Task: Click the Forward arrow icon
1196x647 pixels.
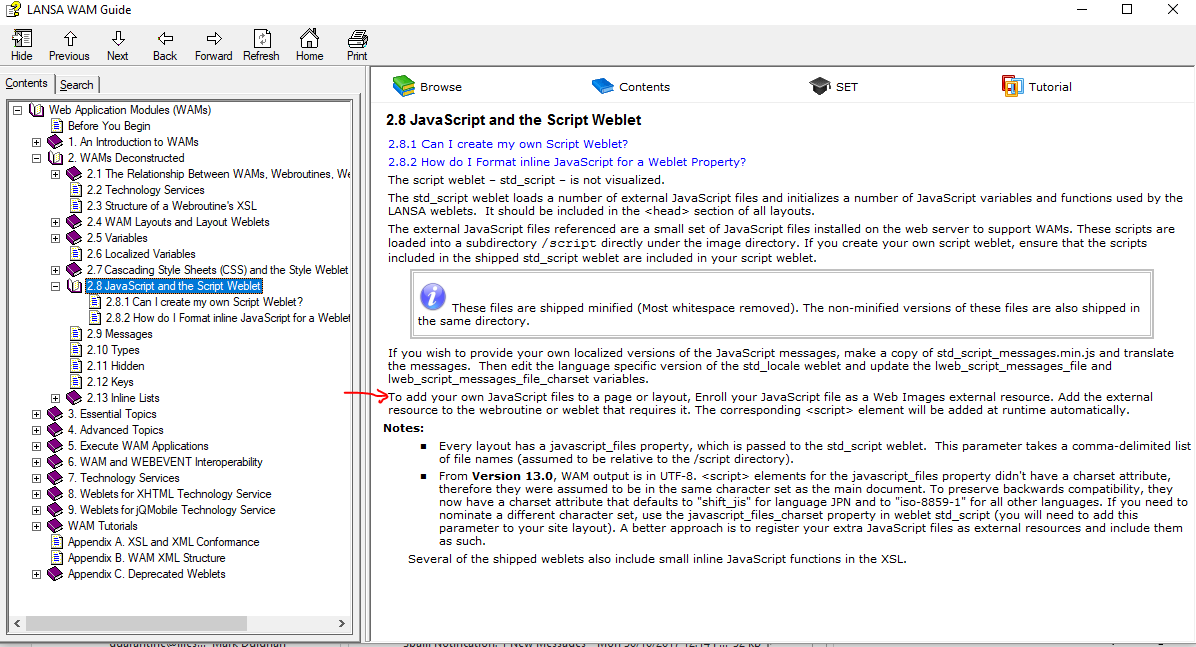Action: coord(214,38)
